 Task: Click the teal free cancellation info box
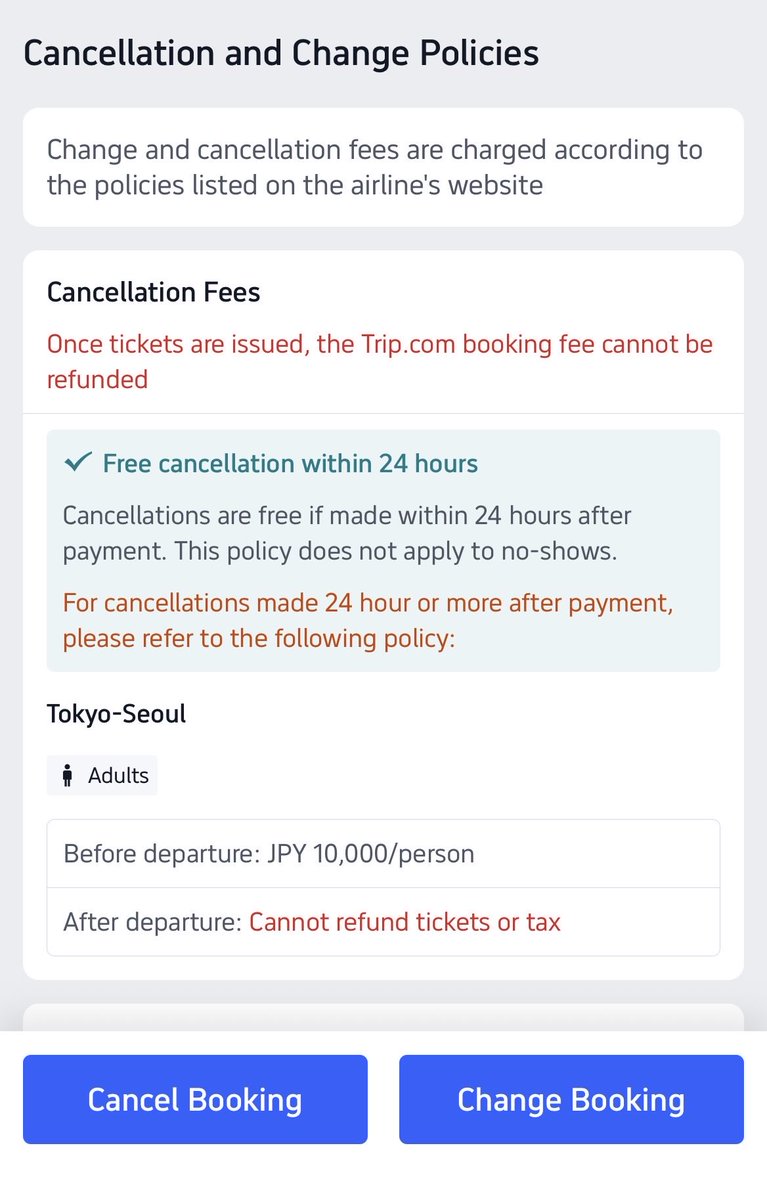pos(383,551)
